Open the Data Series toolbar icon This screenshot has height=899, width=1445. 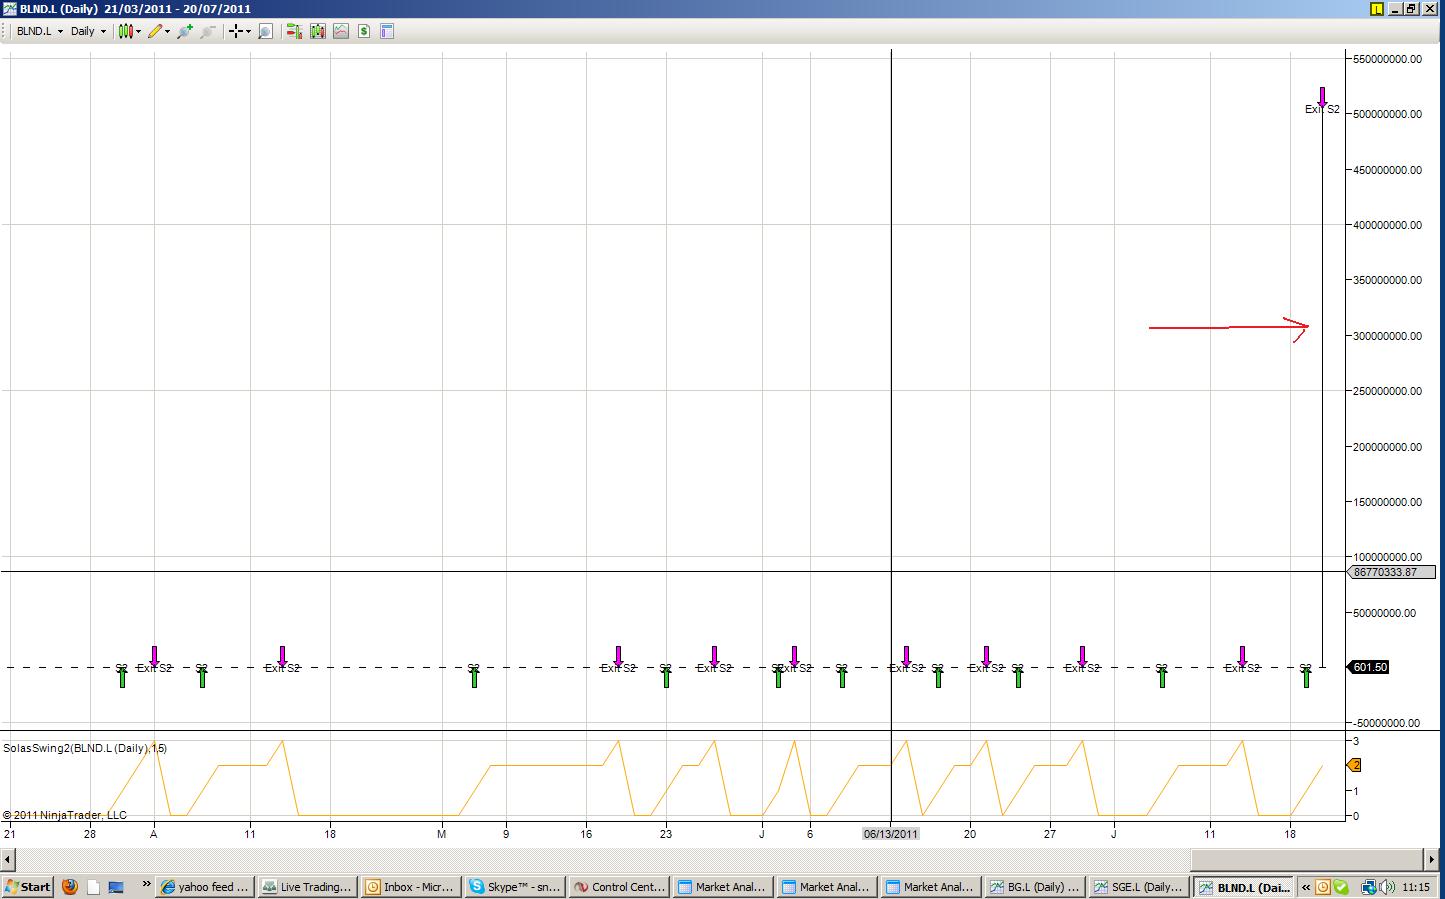click(x=318, y=31)
